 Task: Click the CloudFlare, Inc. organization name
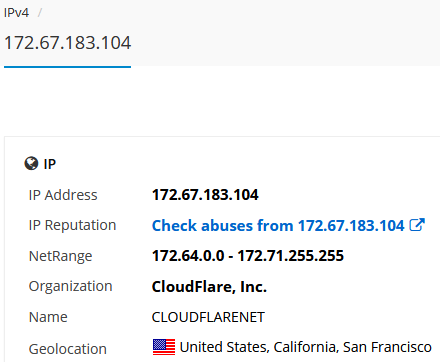click(x=209, y=287)
